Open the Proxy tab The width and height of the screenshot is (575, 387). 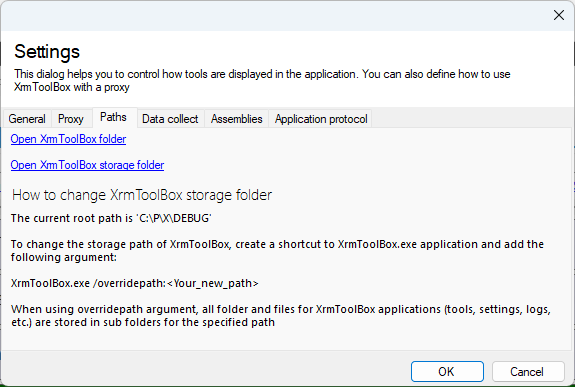[71, 119]
